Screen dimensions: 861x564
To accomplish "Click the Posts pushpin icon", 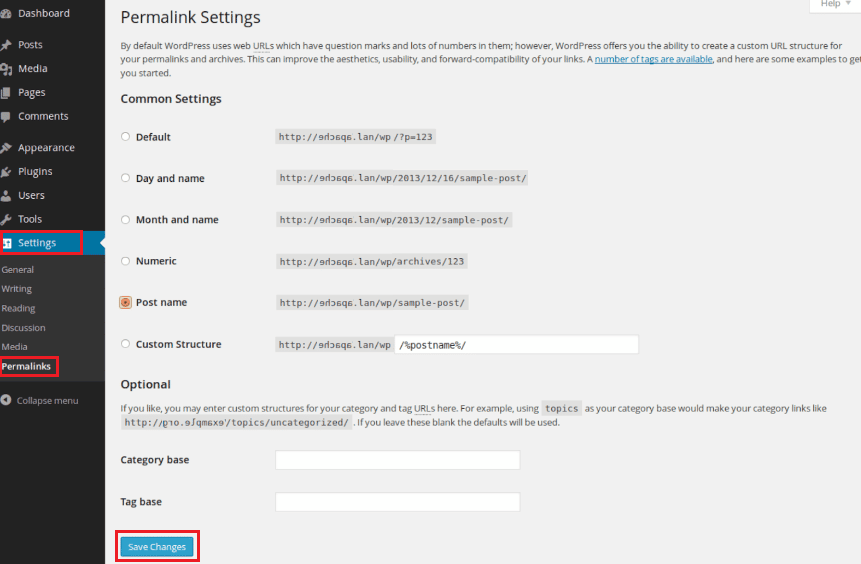I will point(5,45).
